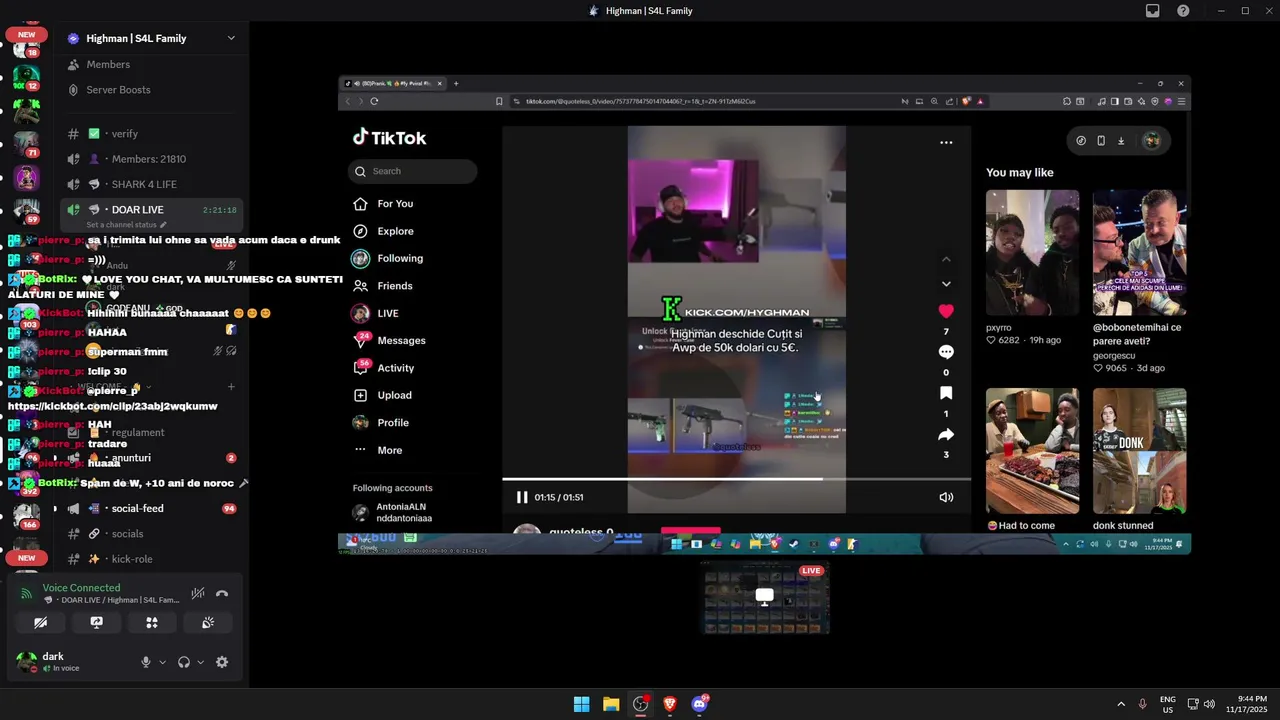Open Discord help question mark icon
The width and height of the screenshot is (1280, 720).
1183,11
